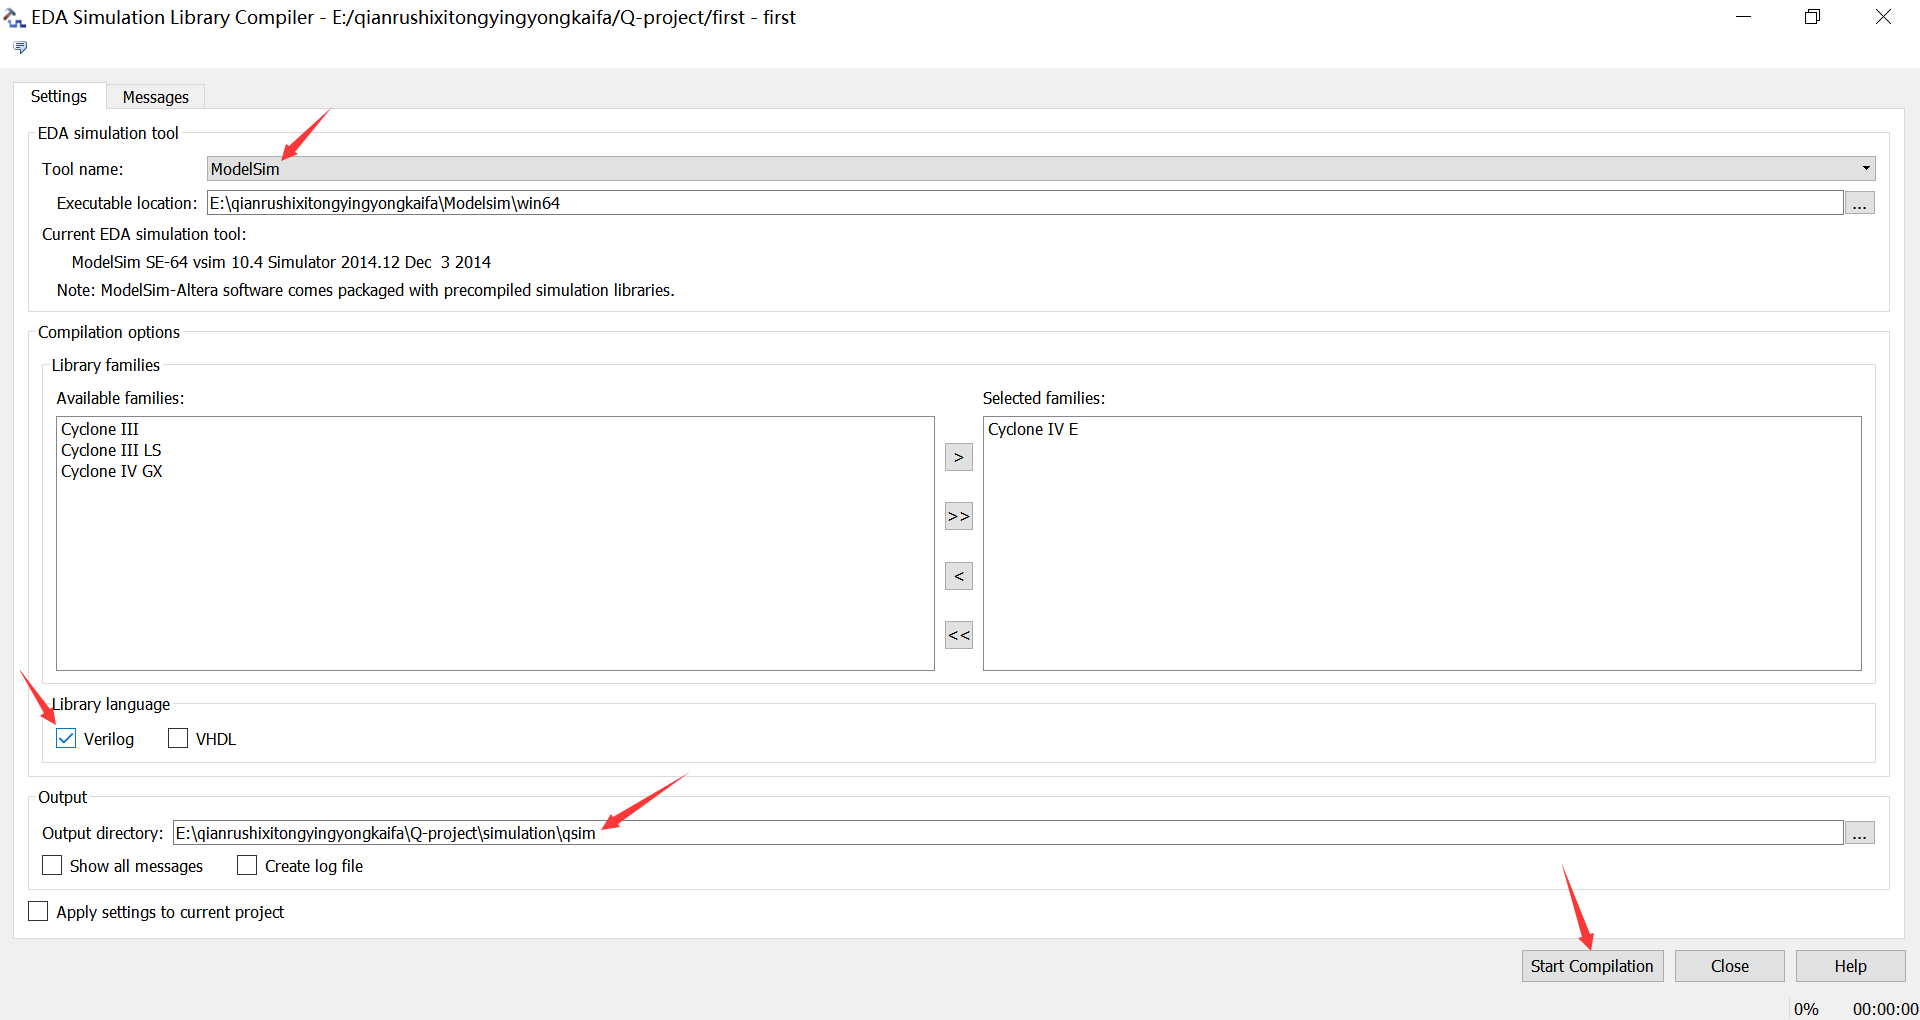The height and width of the screenshot is (1020, 1920).
Task: Add all families with the >> button
Action: click(959, 517)
